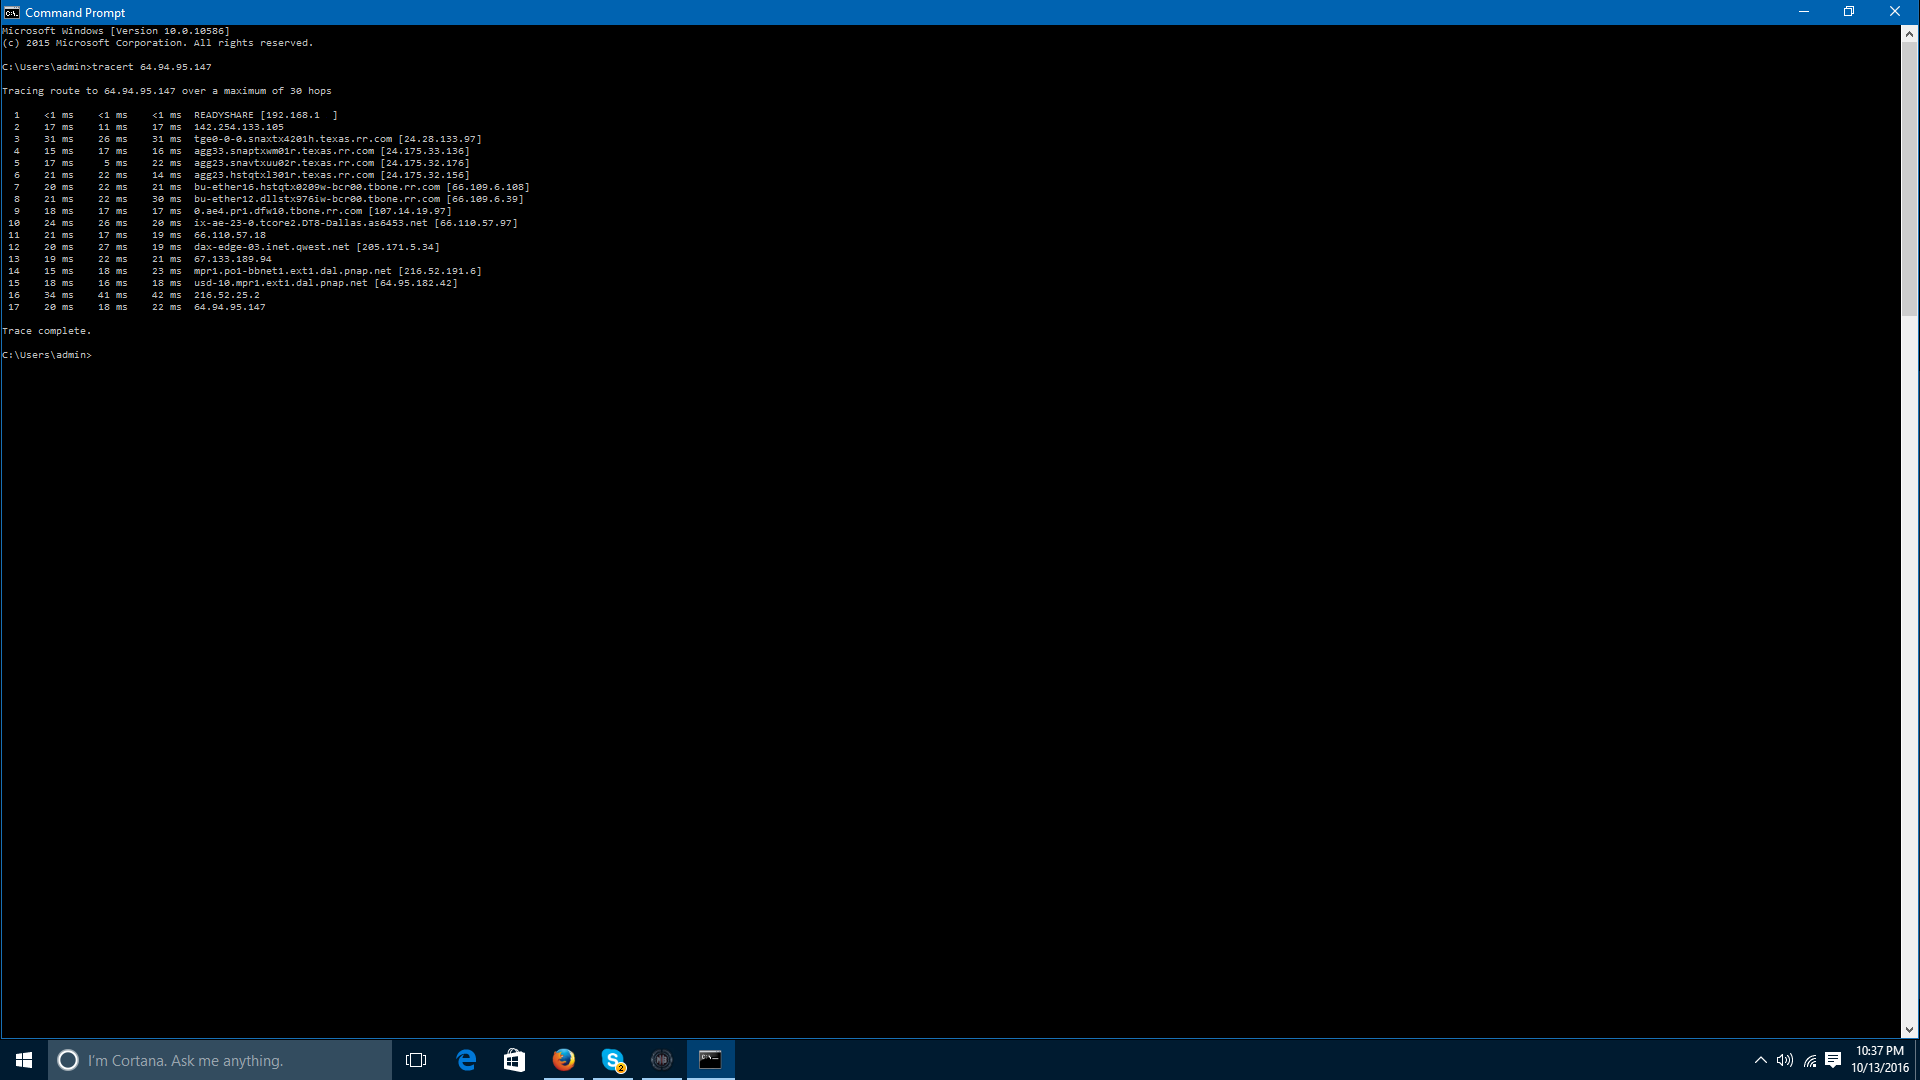Click the dark round taskbar app icon

pos(661,1060)
